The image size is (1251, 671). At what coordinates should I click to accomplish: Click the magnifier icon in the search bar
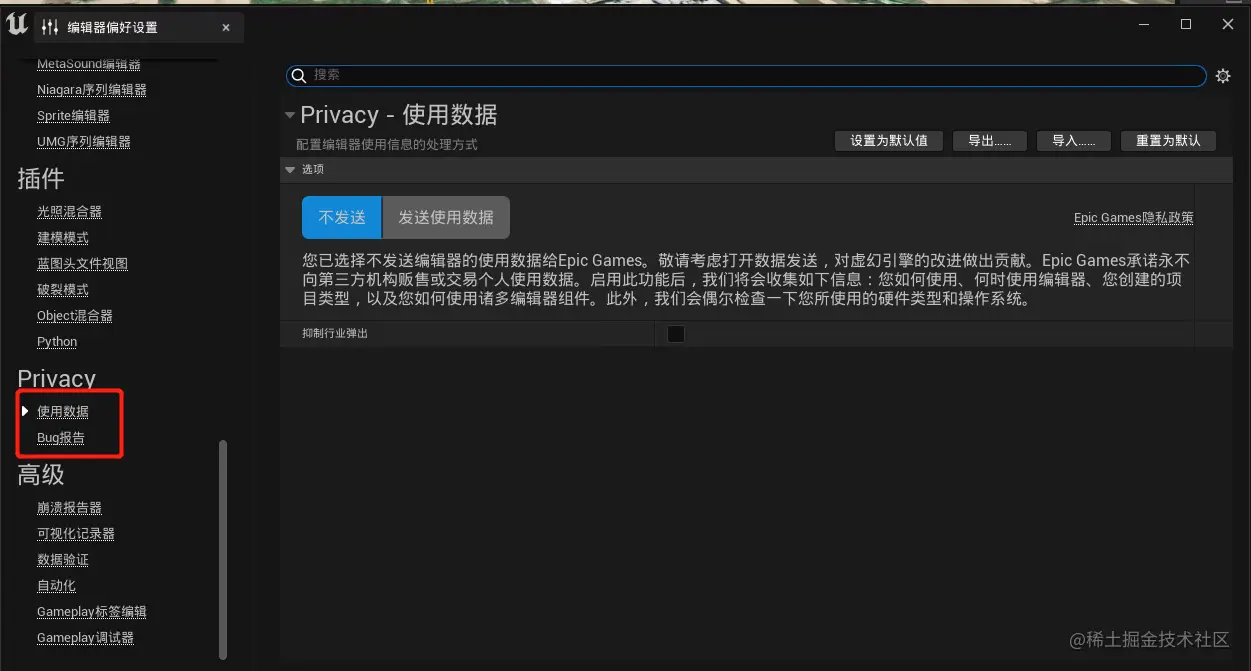point(299,75)
